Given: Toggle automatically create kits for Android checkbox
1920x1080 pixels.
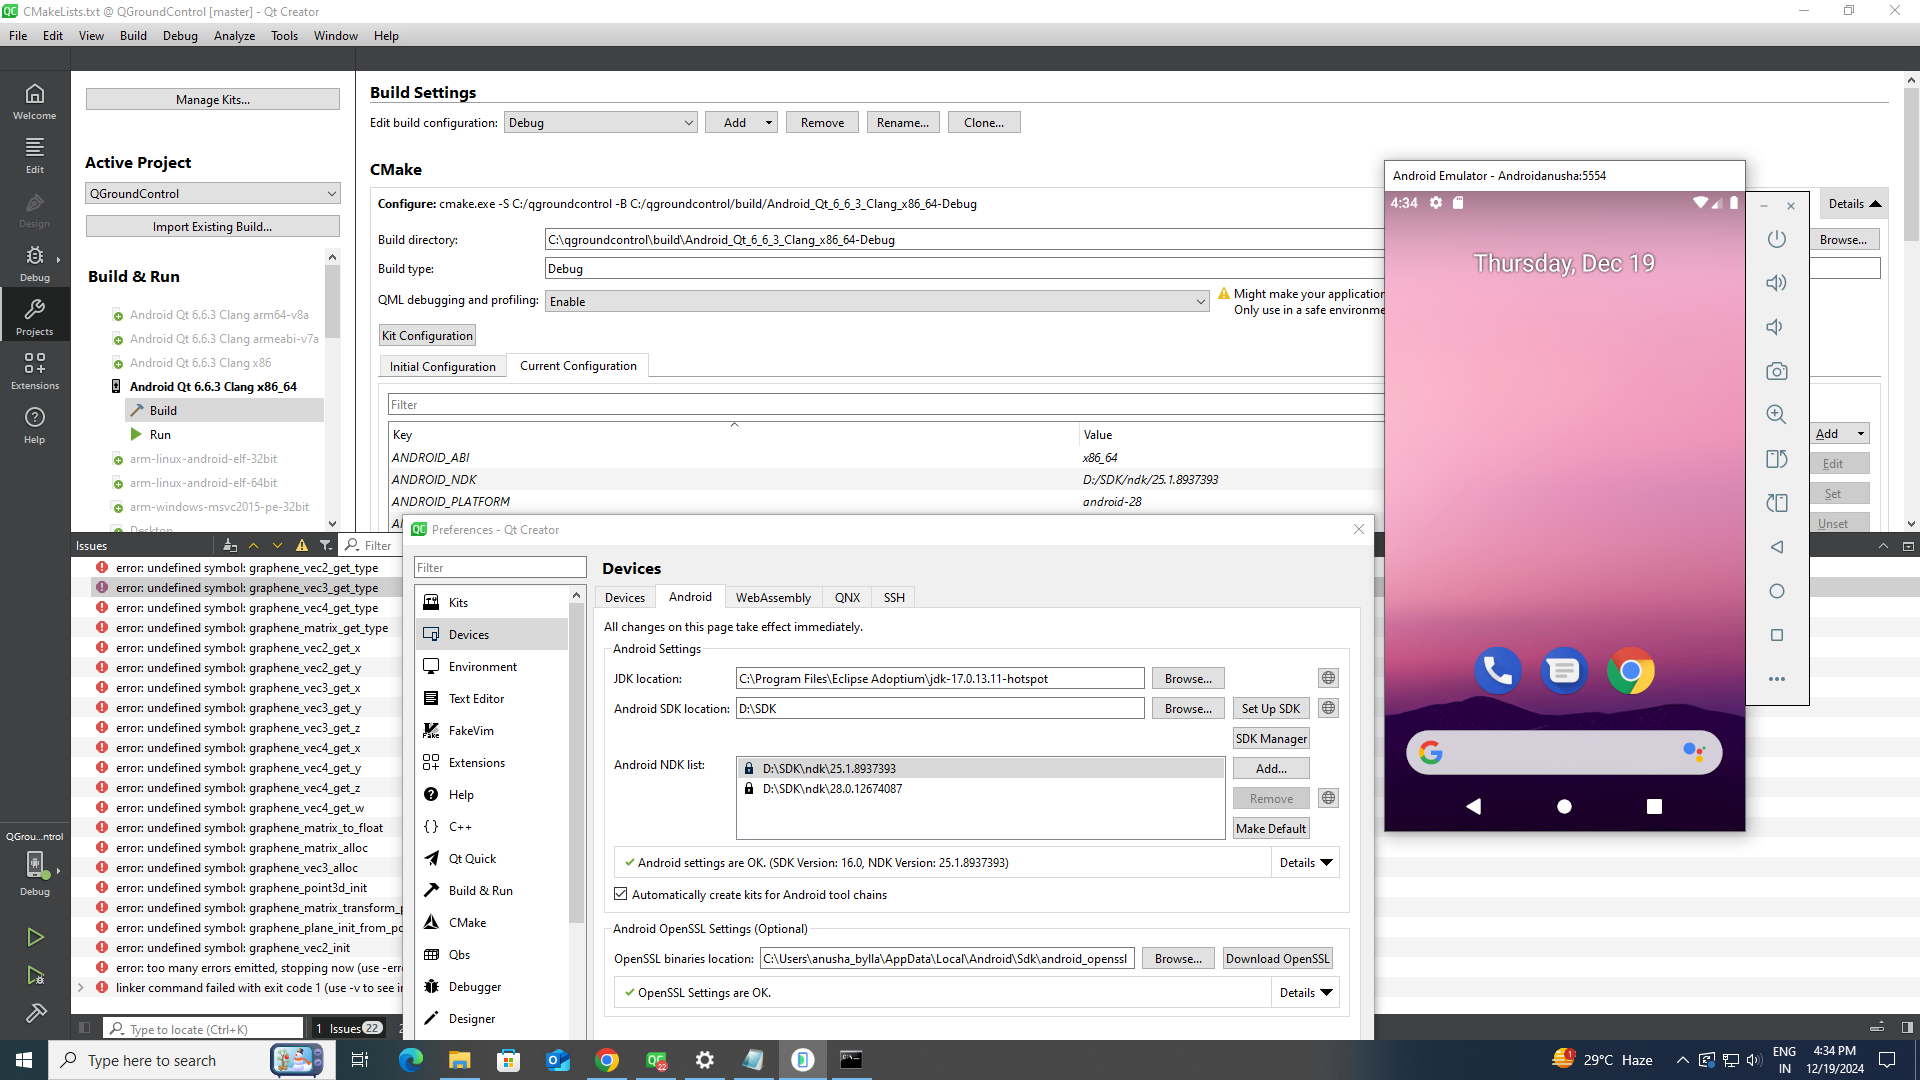Looking at the screenshot, I should point(621,894).
